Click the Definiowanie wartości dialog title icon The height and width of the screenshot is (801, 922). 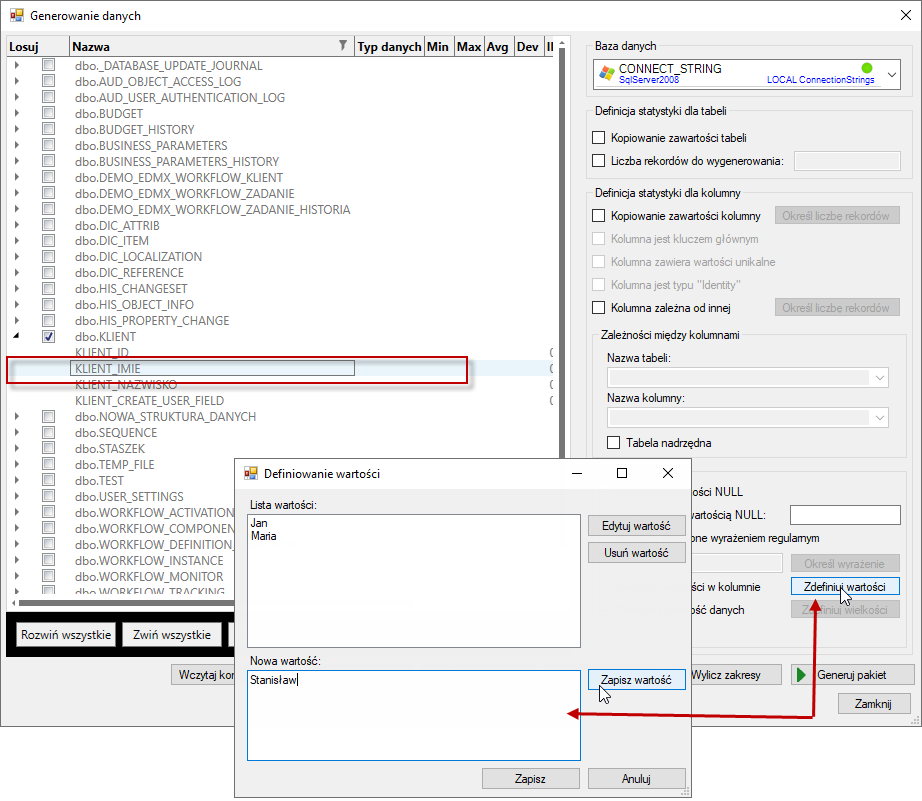[x=251, y=473]
